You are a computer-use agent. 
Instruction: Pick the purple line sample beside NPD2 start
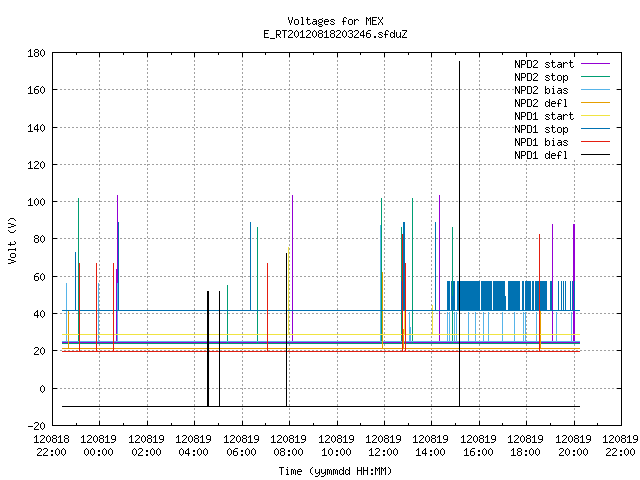pos(595,64)
